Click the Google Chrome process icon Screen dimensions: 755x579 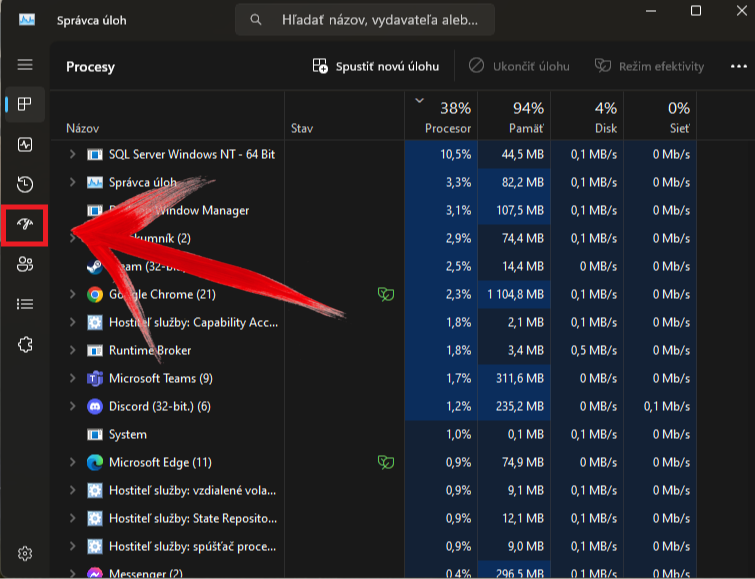pyautogui.click(x=95, y=294)
